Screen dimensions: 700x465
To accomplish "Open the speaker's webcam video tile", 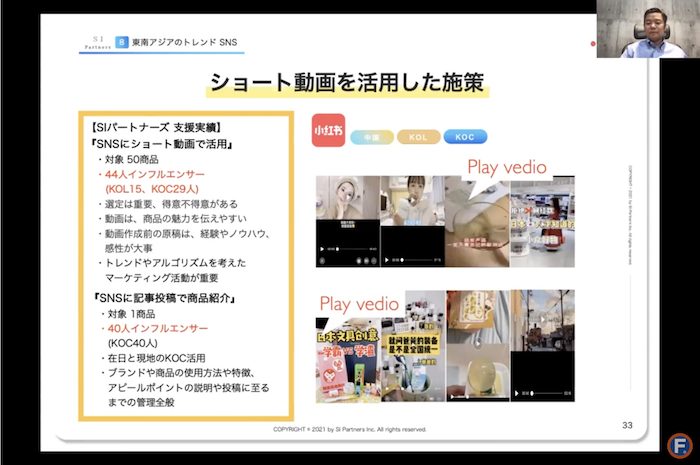I will pos(648,29).
